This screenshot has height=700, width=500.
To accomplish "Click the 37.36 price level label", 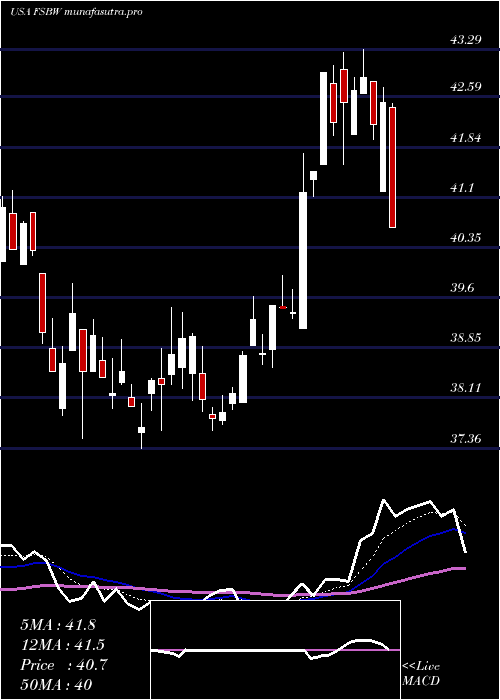I will 466,439.
